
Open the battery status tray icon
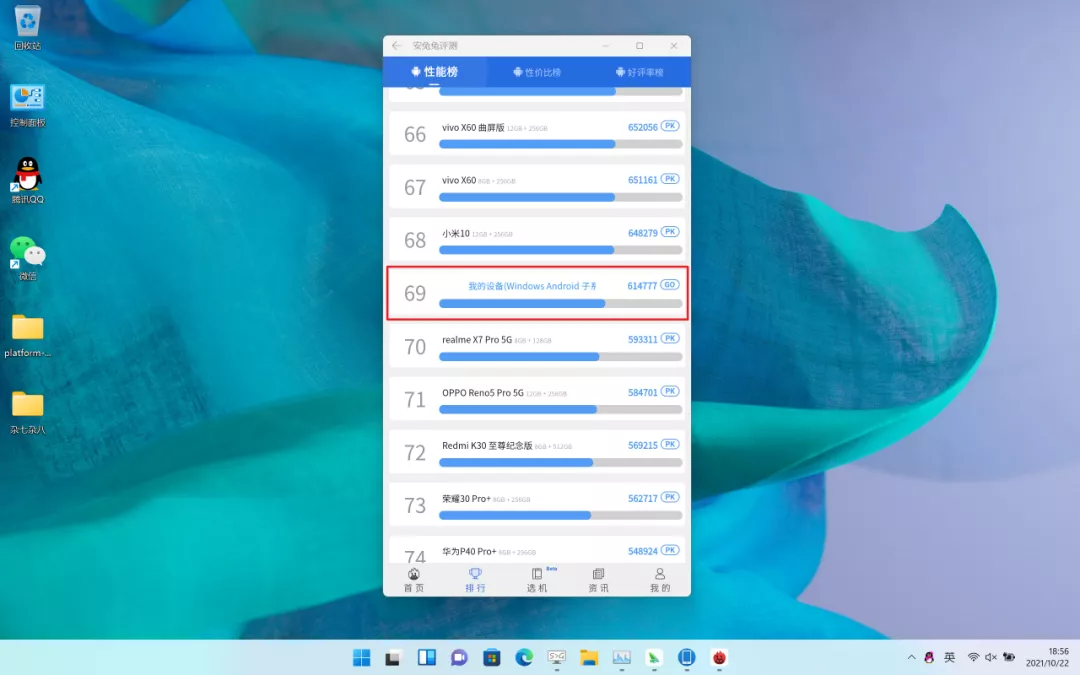click(1009, 658)
